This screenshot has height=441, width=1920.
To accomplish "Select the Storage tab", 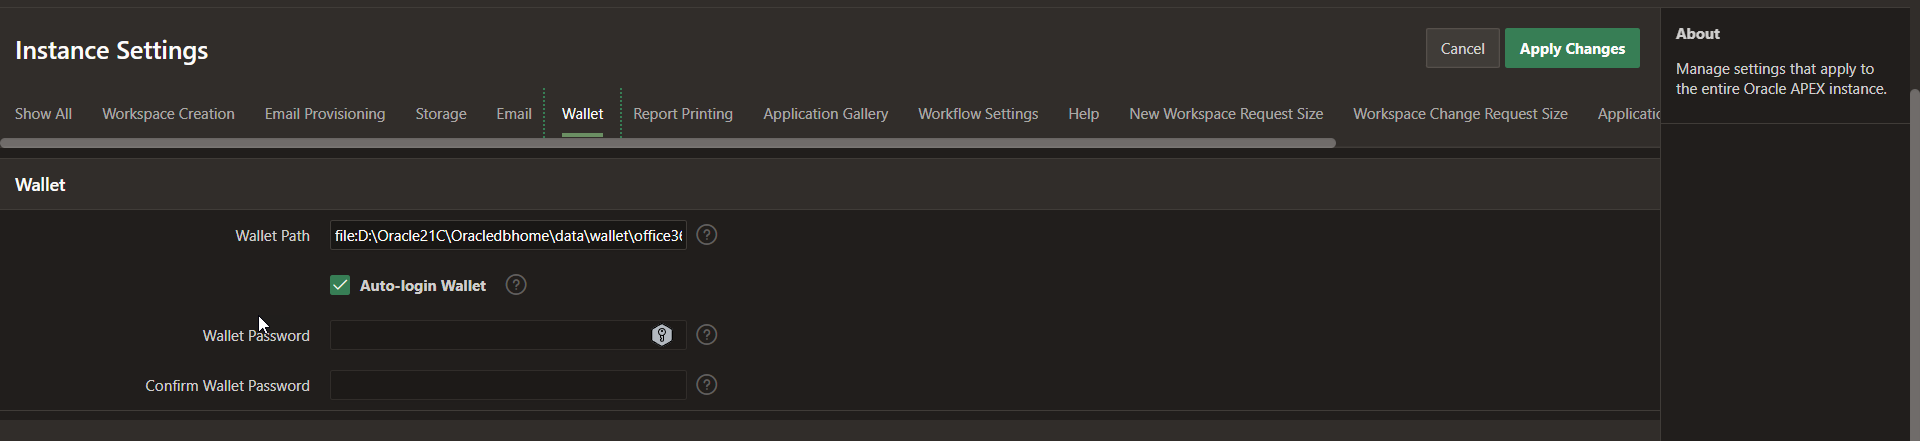I will point(441,114).
